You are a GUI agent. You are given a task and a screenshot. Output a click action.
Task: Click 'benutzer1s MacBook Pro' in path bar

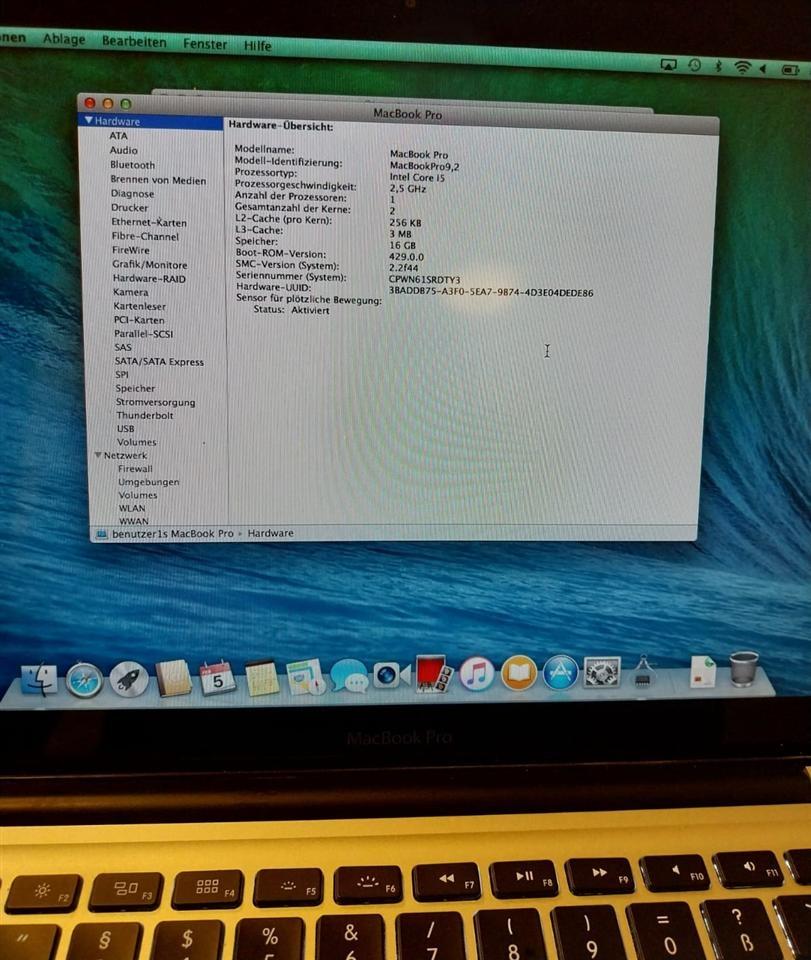click(173, 534)
